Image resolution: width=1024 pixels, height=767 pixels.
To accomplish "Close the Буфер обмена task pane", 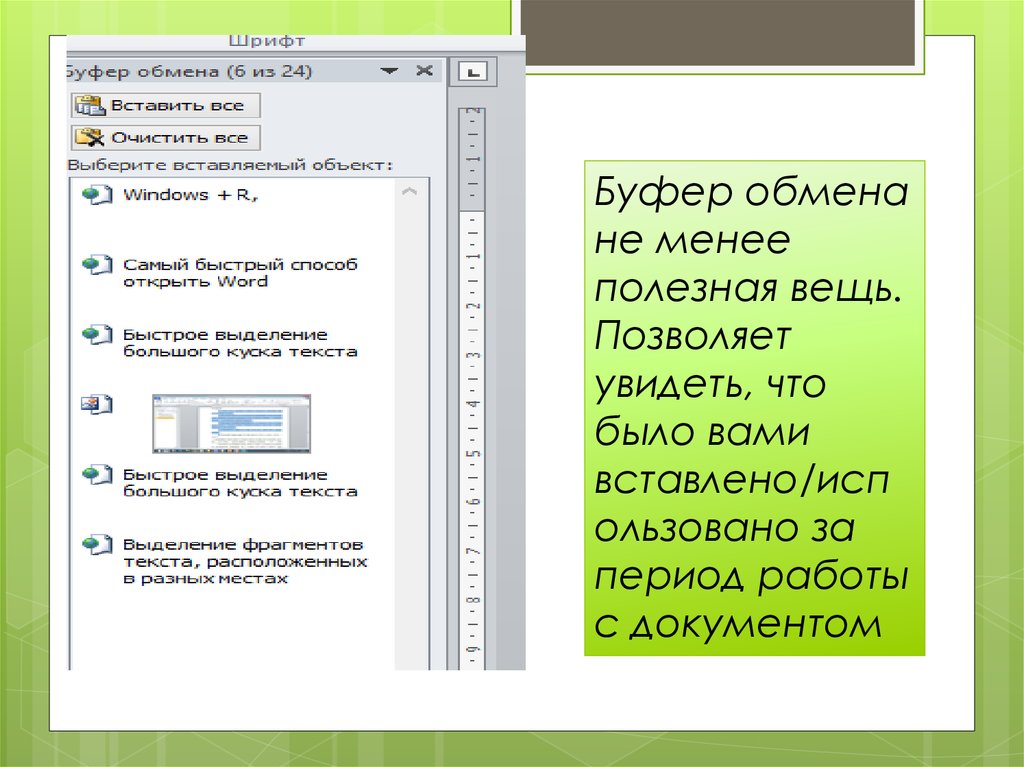I will 424,71.
